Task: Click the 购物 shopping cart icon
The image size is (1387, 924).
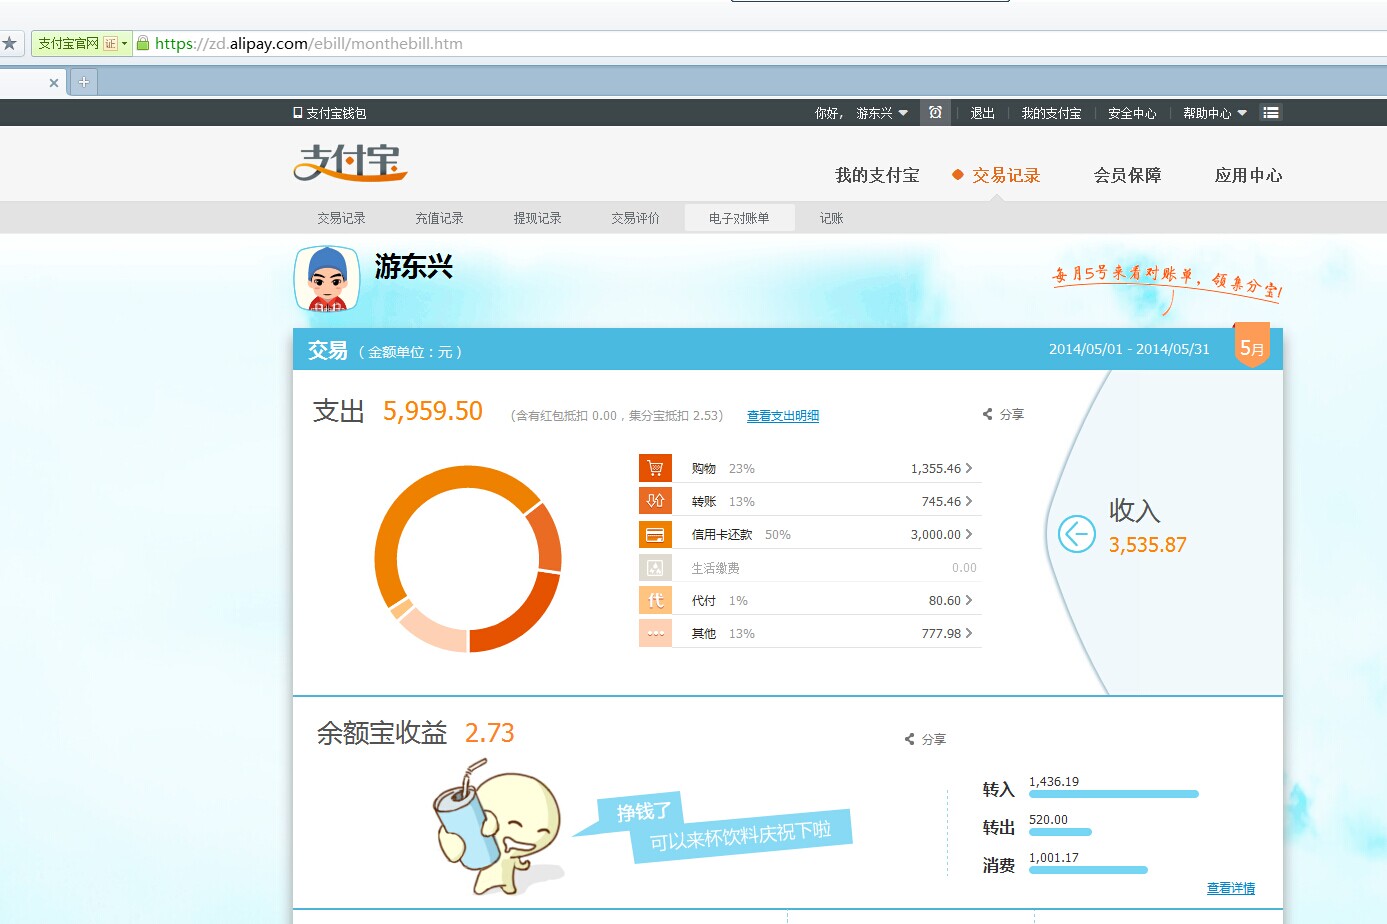Action: (x=655, y=468)
